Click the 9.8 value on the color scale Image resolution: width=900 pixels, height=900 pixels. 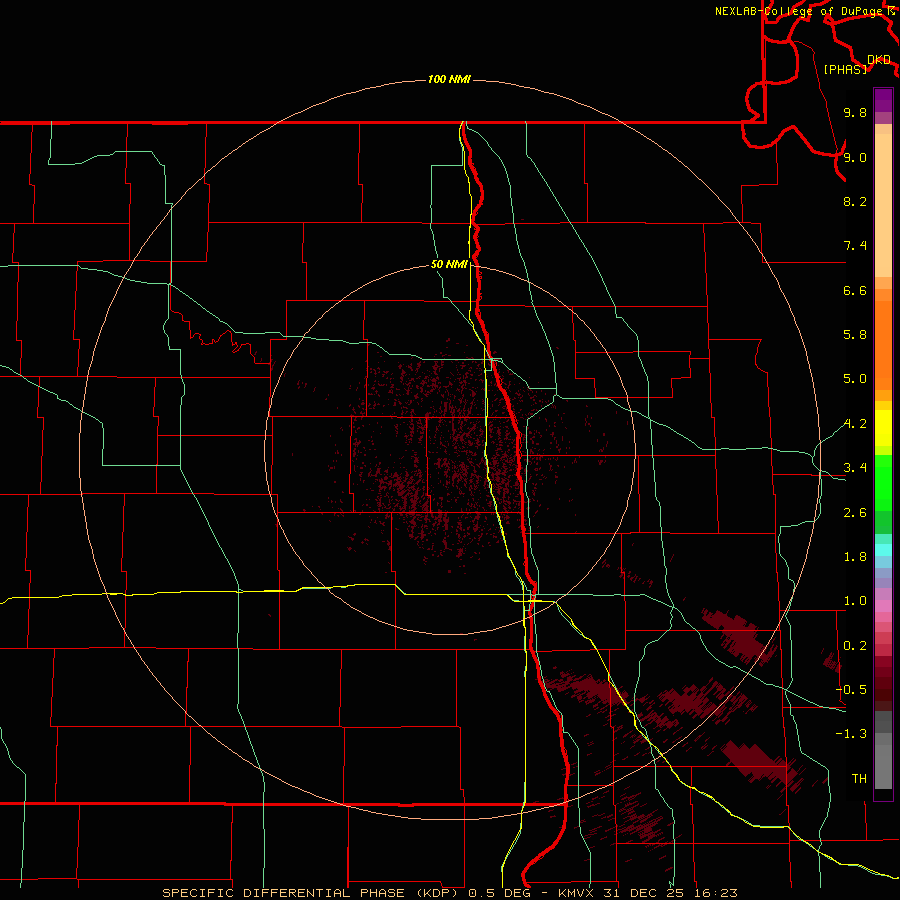click(x=855, y=112)
